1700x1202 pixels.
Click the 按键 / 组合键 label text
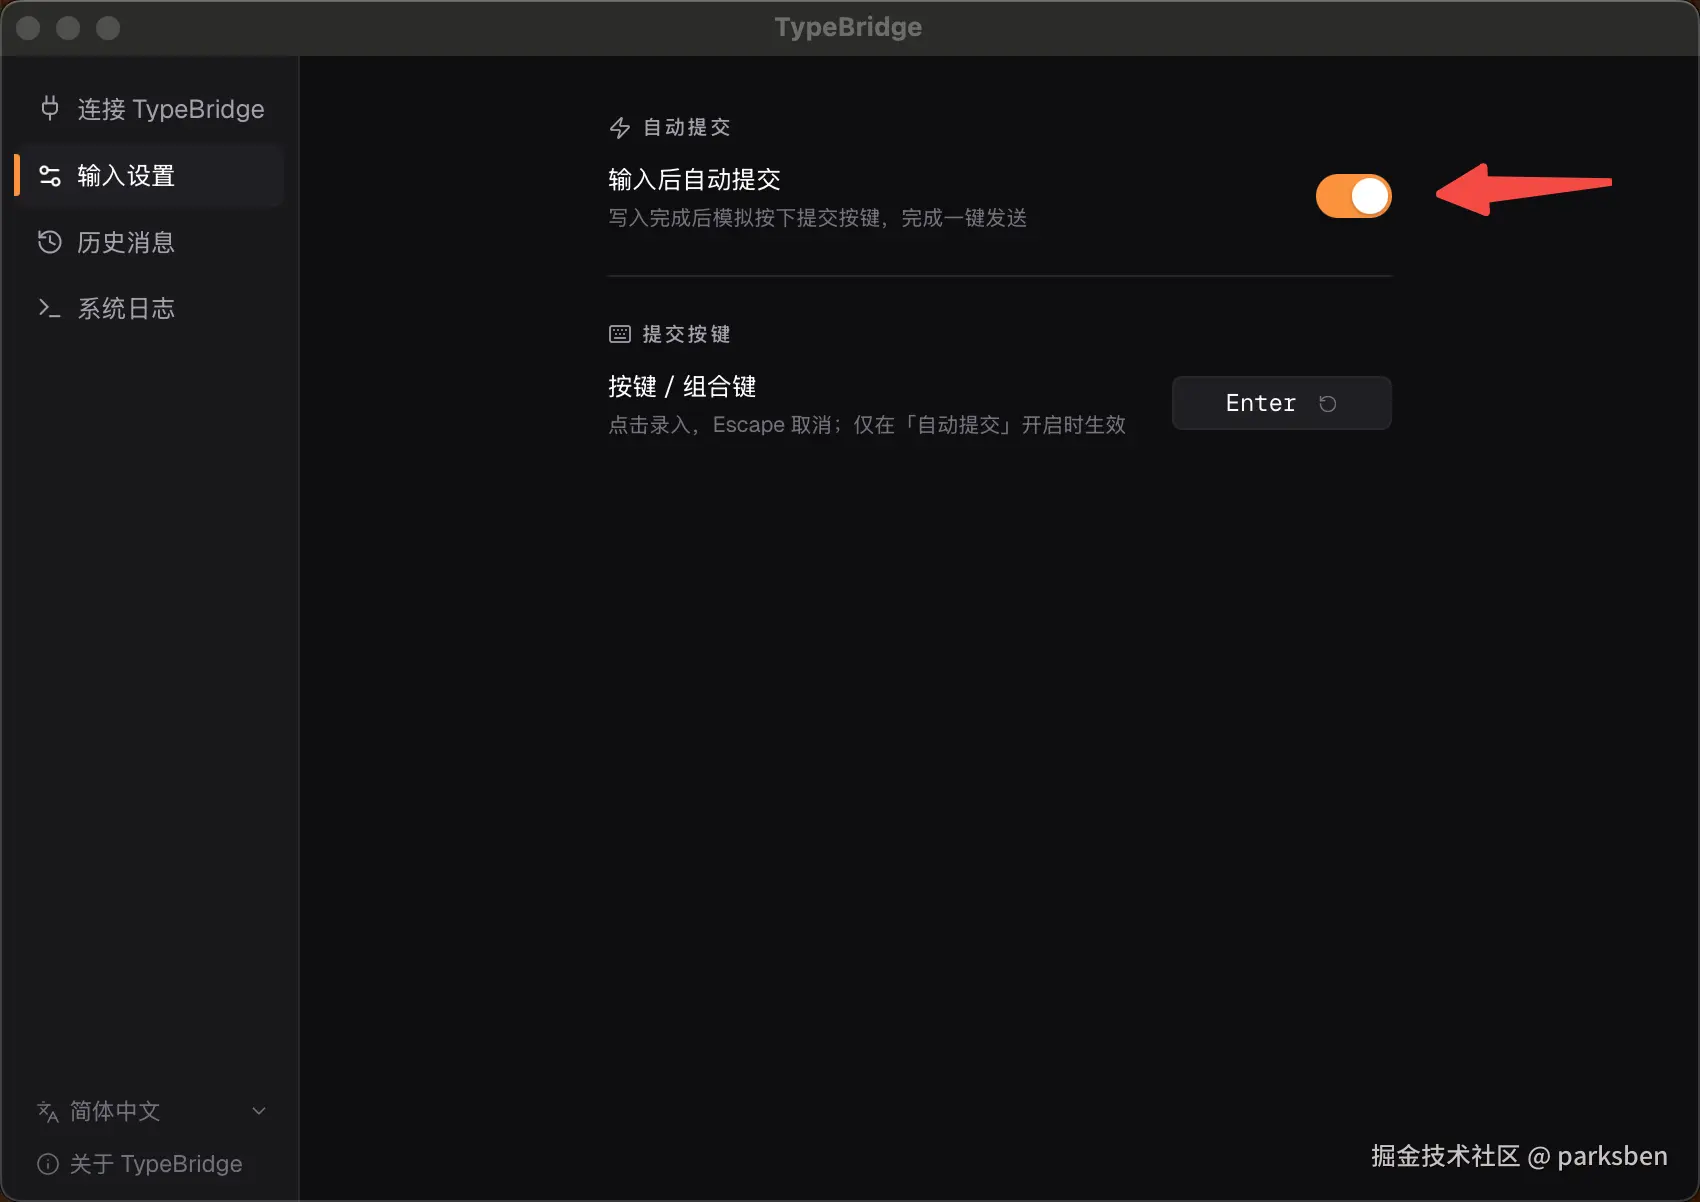682,387
